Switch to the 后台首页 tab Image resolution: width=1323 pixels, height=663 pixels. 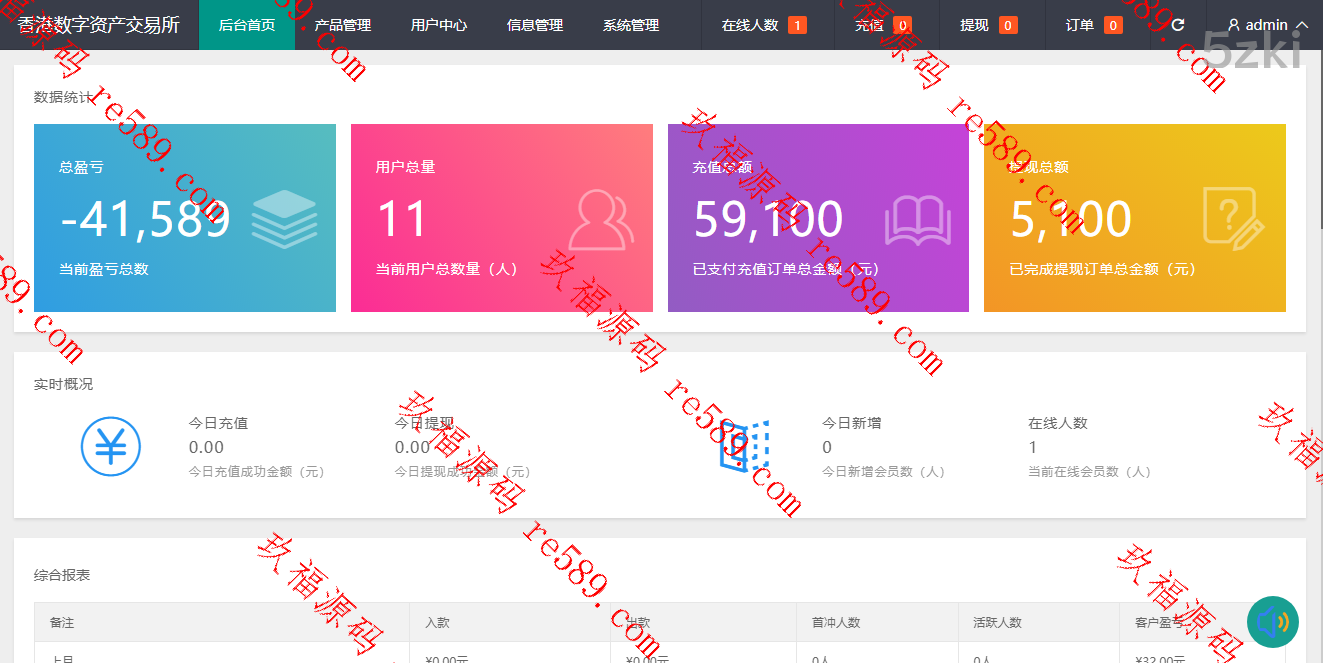[x=247, y=25]
